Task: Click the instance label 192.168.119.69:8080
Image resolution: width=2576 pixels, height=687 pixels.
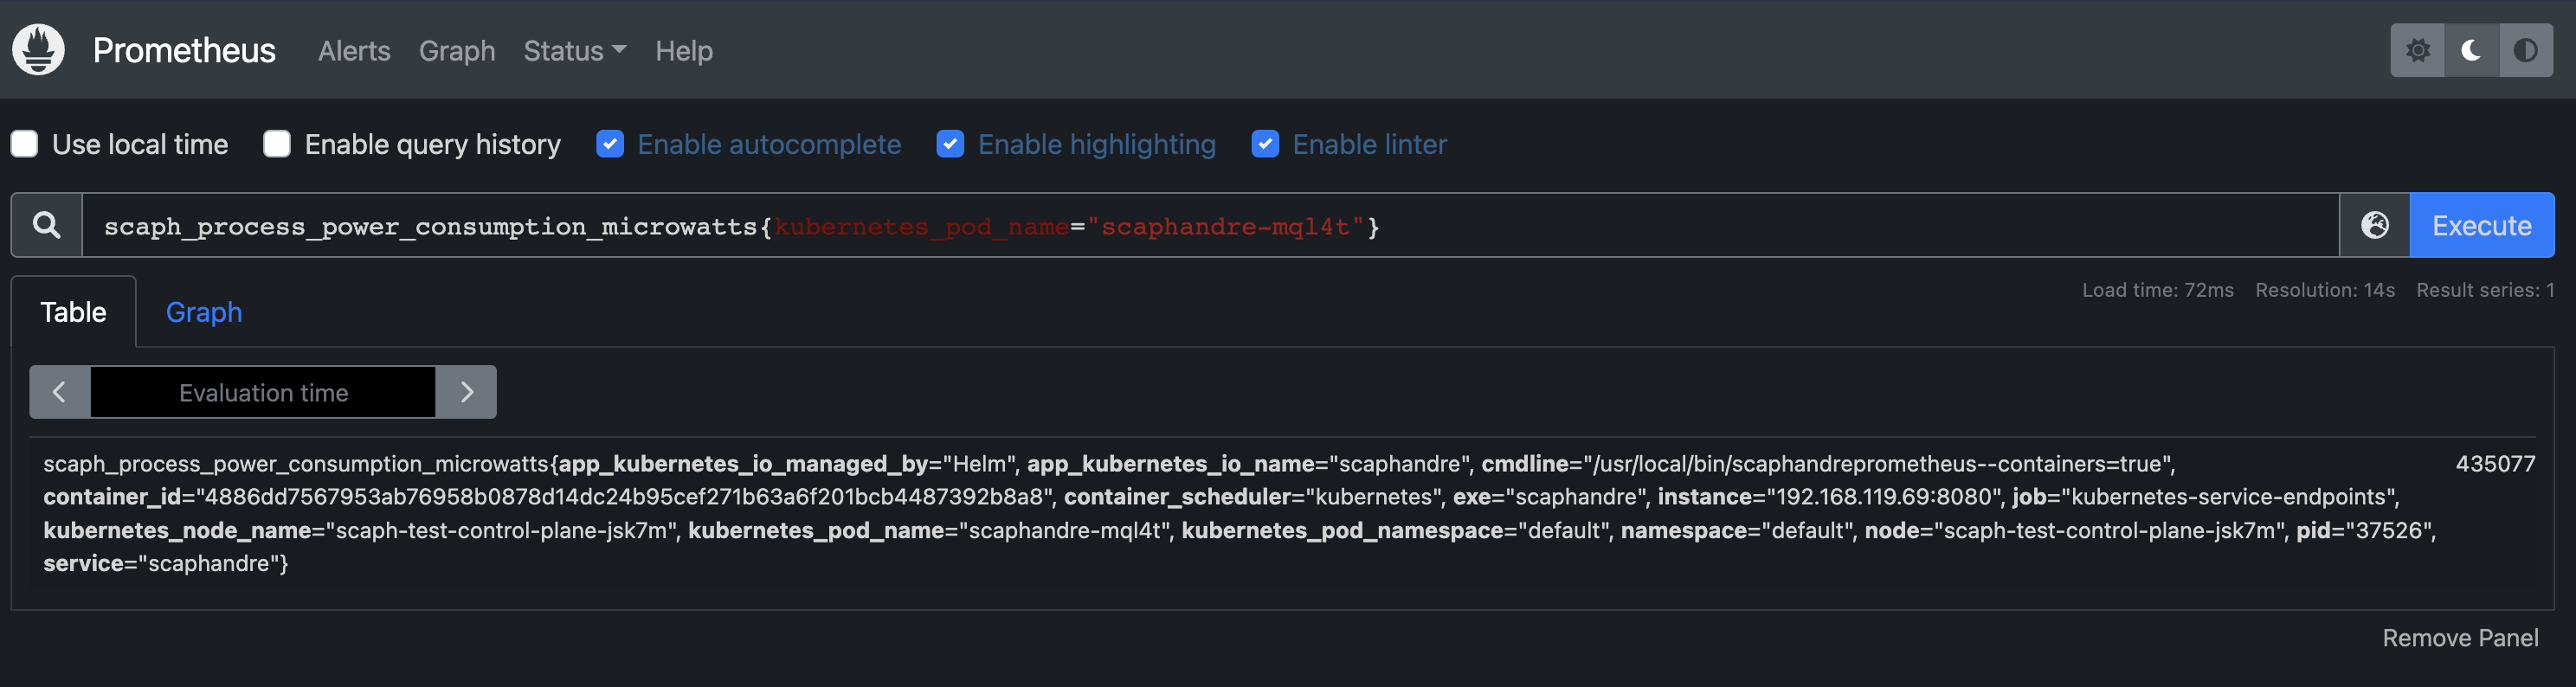Action: coord(1831,497)
